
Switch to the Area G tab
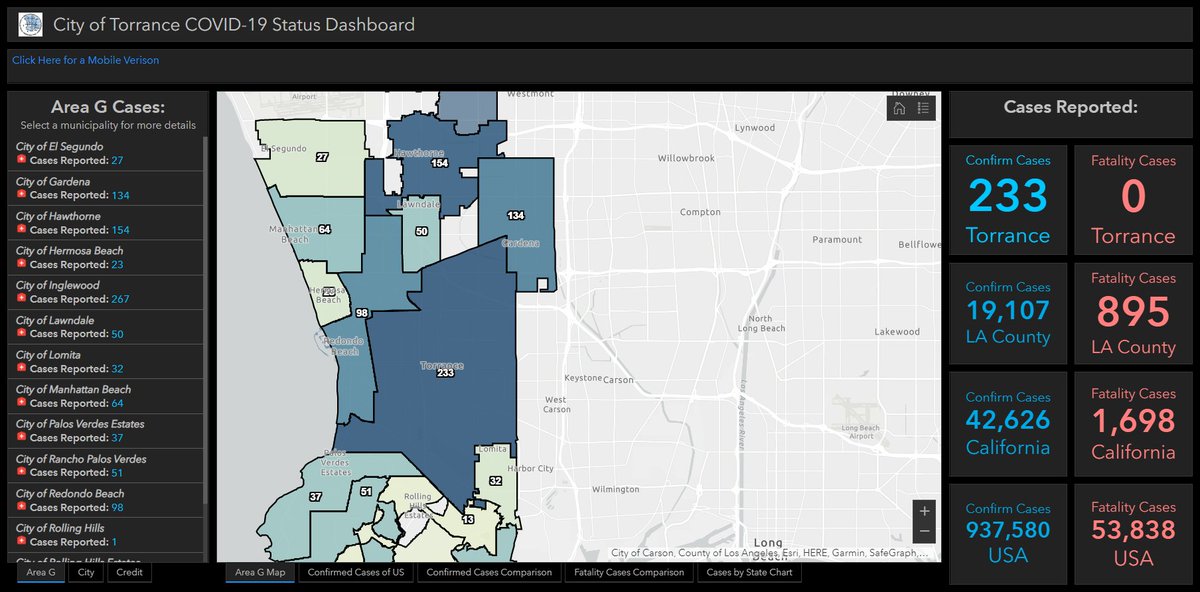42,573
